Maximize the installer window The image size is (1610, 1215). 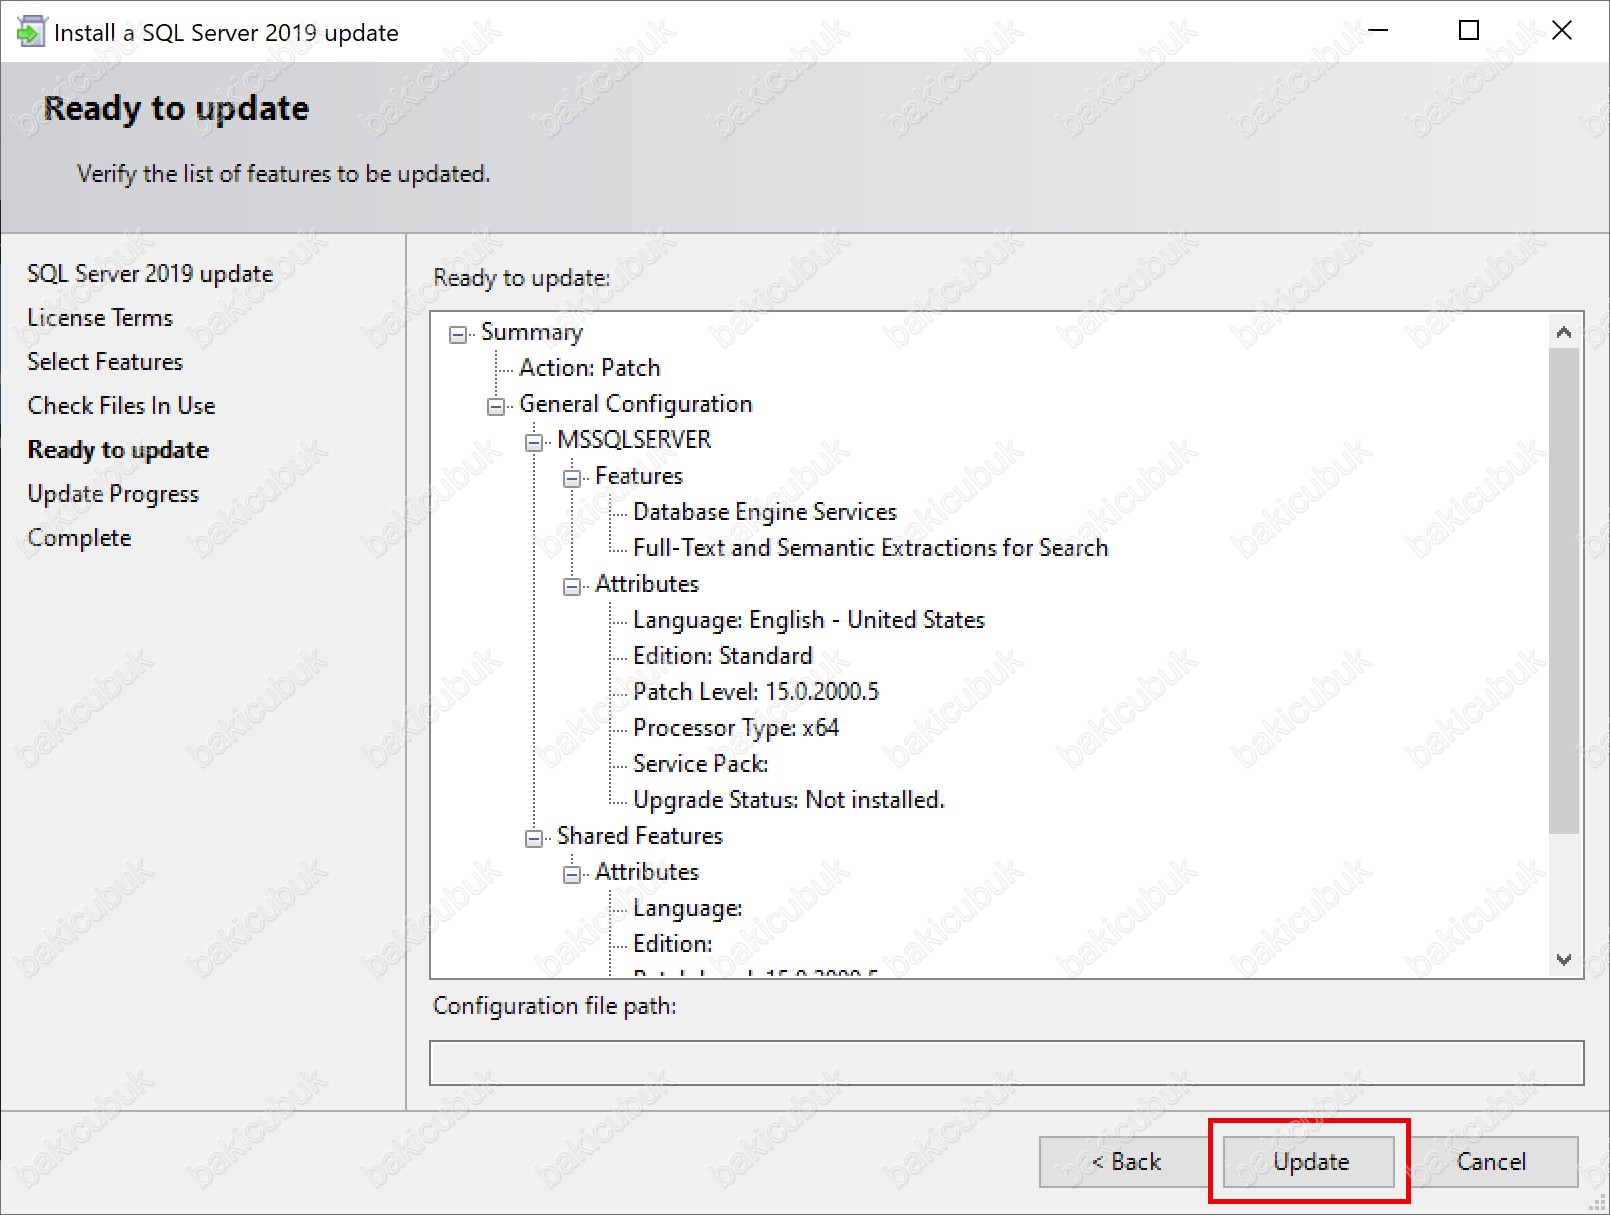(x=1469, y=31)
